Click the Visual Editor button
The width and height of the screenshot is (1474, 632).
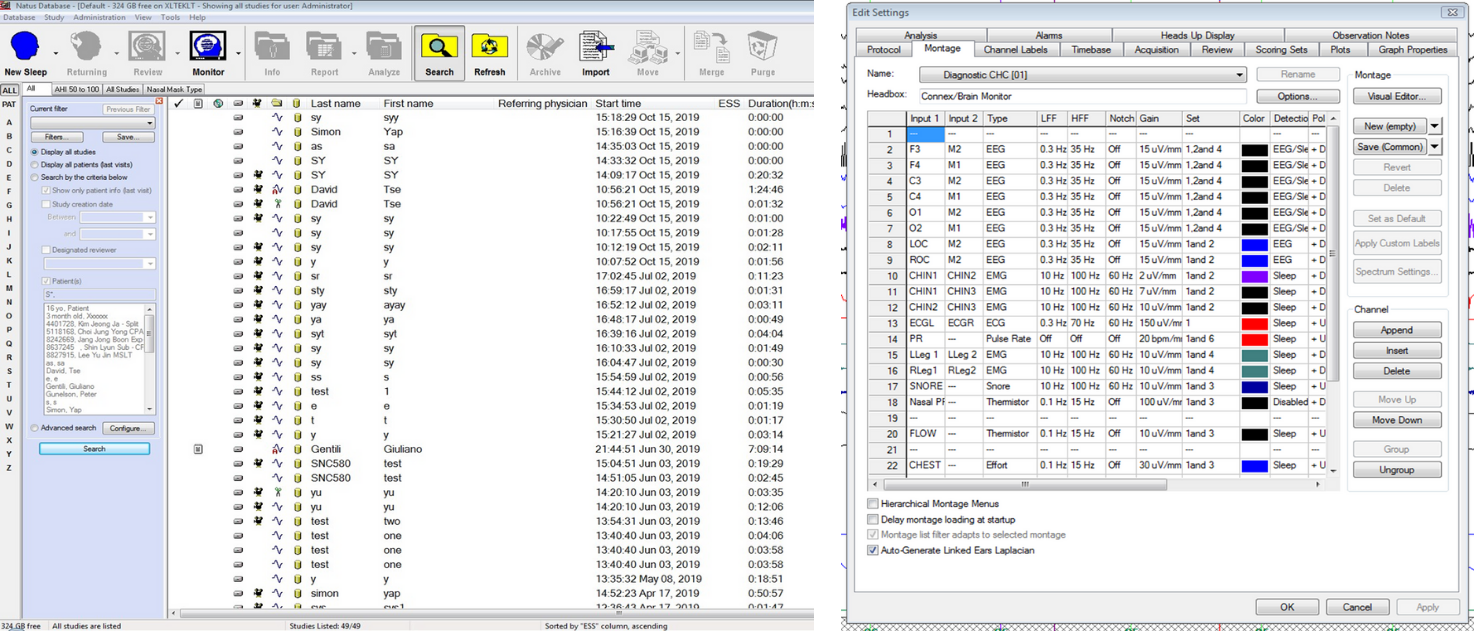[x=1396, y=97]
